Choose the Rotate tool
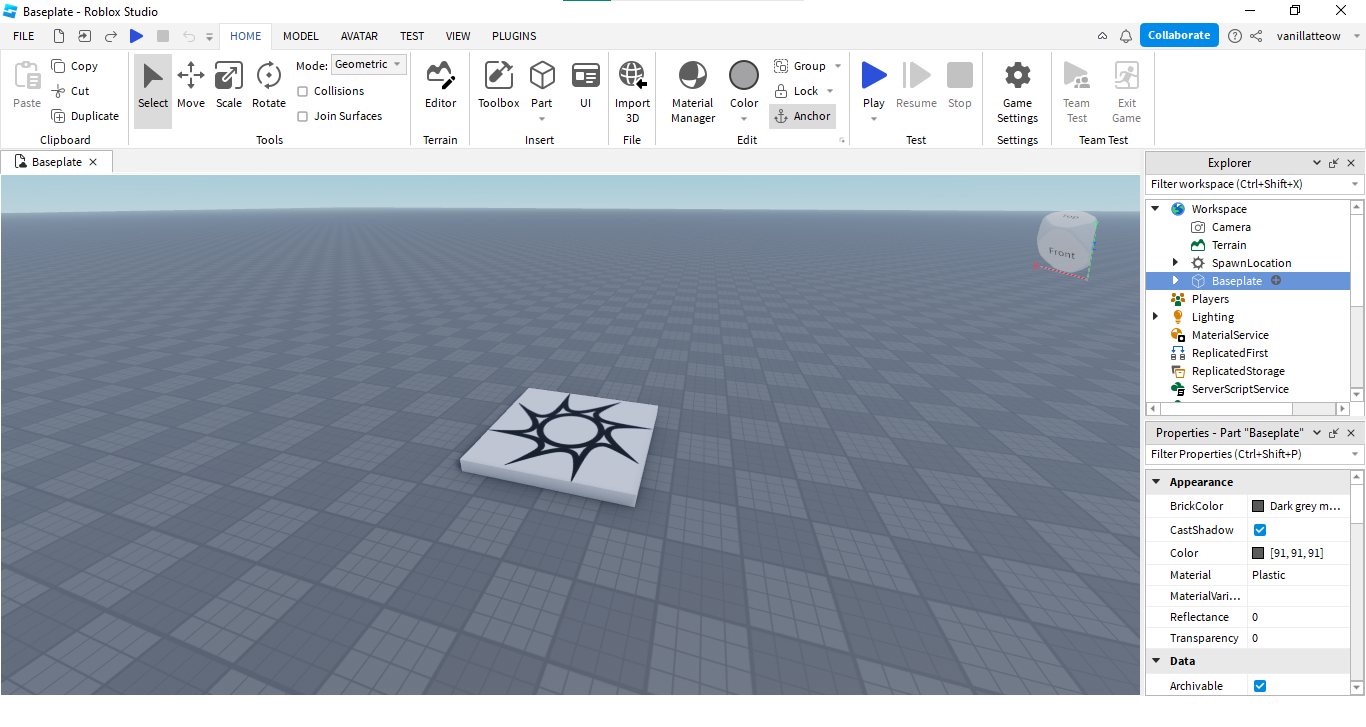This screenshot has height=727, width=1366. tap(268, 86)
